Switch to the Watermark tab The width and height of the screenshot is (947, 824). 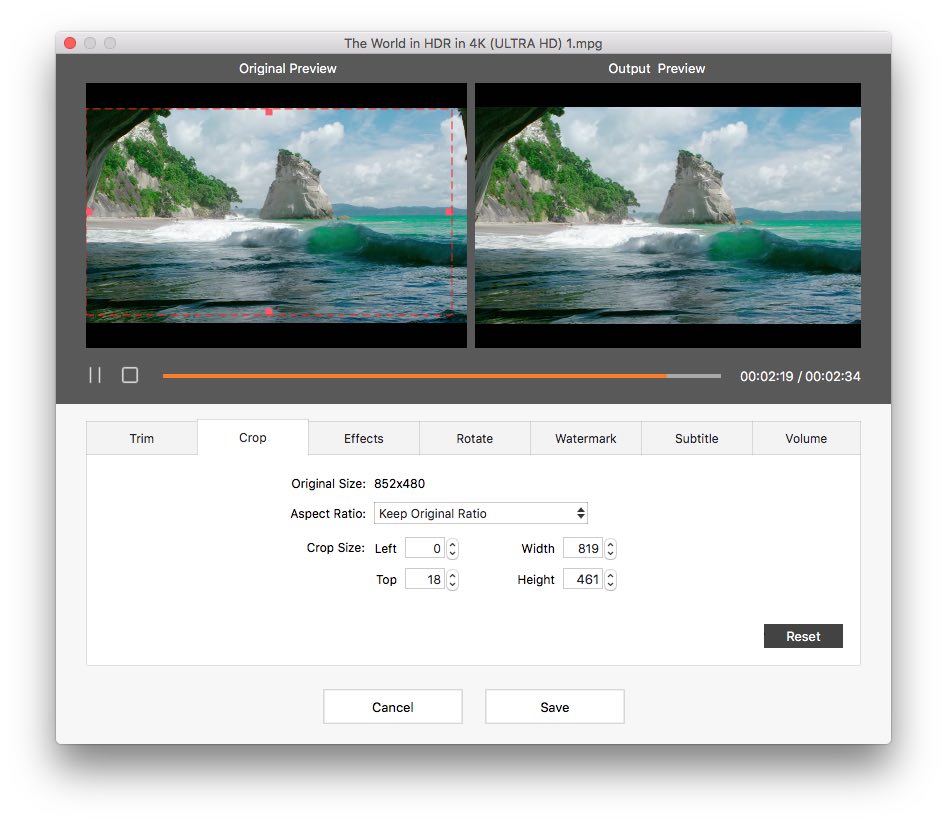click(x=586, y=438)
